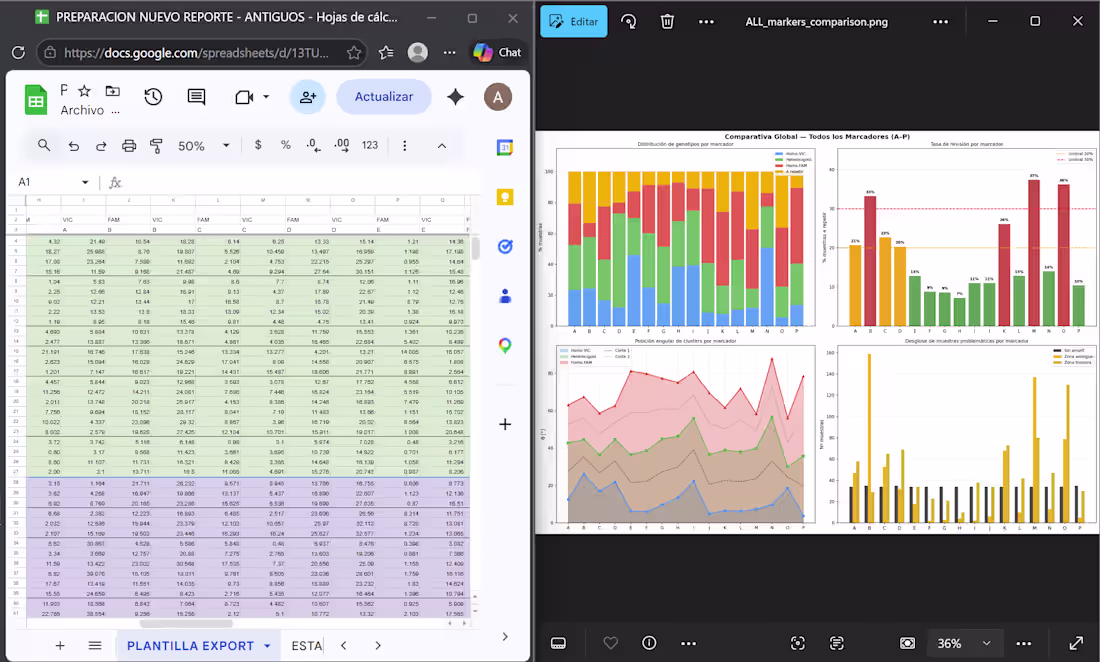
Task: Click the Editar button in Photos
Action: coord(574,22)
